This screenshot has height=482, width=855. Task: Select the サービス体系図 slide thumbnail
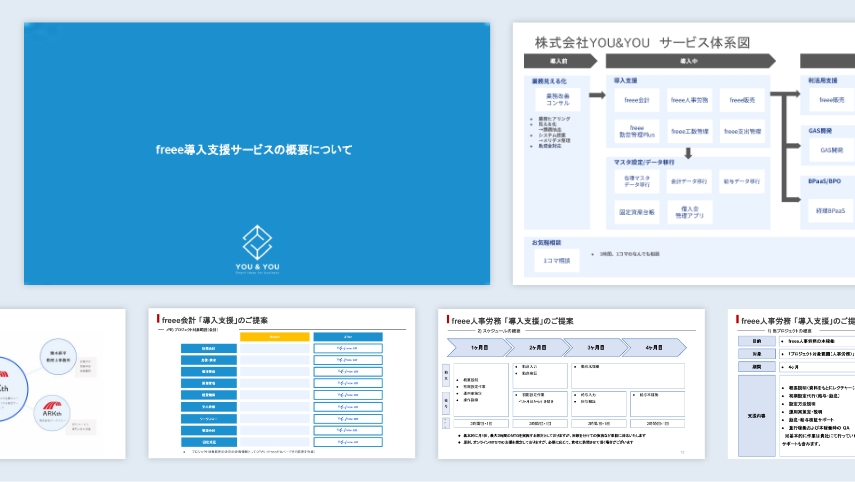click(684, 153)
